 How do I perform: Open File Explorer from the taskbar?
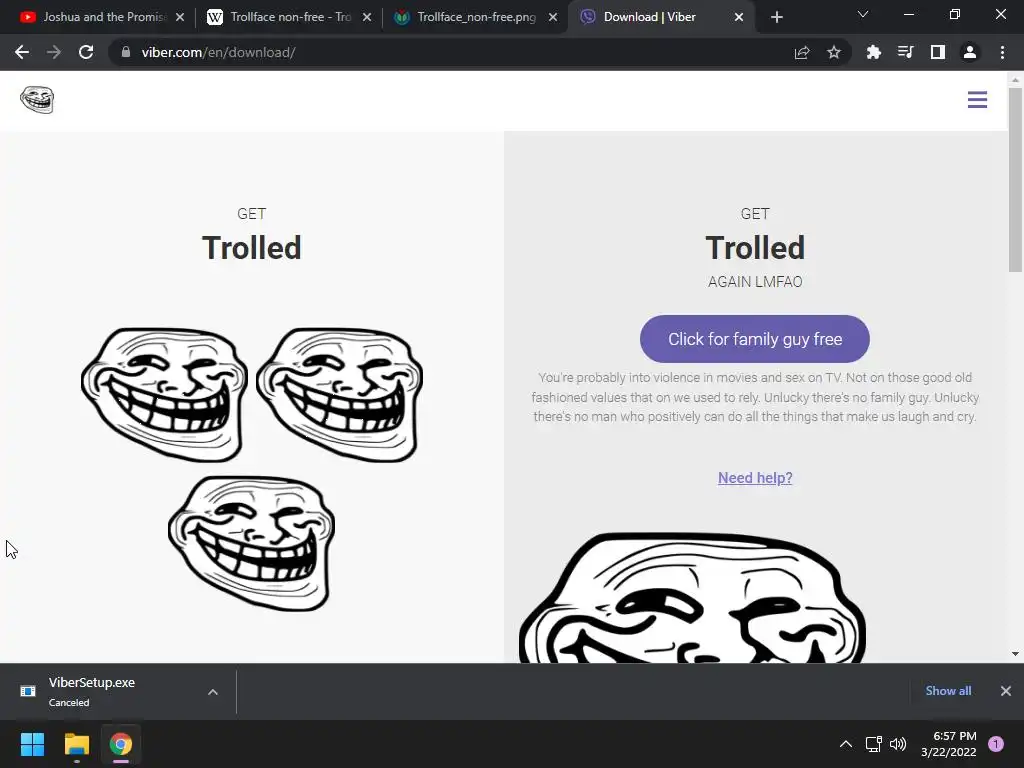pos(76,744)
